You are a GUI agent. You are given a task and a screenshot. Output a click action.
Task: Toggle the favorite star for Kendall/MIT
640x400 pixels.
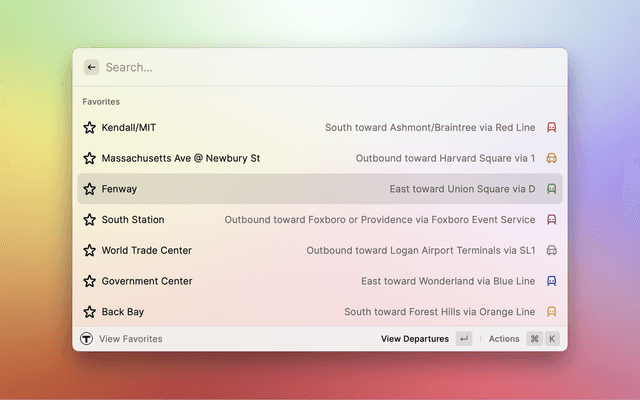(89, 128)
